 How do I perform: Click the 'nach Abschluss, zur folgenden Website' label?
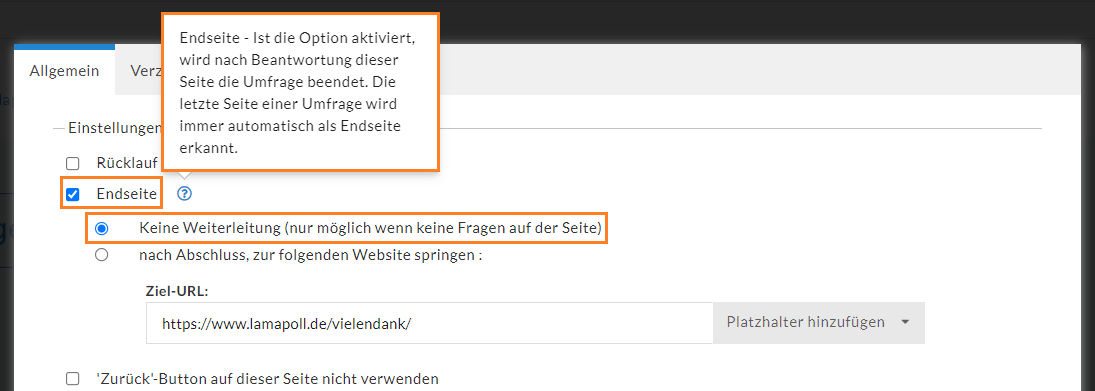(x=311, y=255)
